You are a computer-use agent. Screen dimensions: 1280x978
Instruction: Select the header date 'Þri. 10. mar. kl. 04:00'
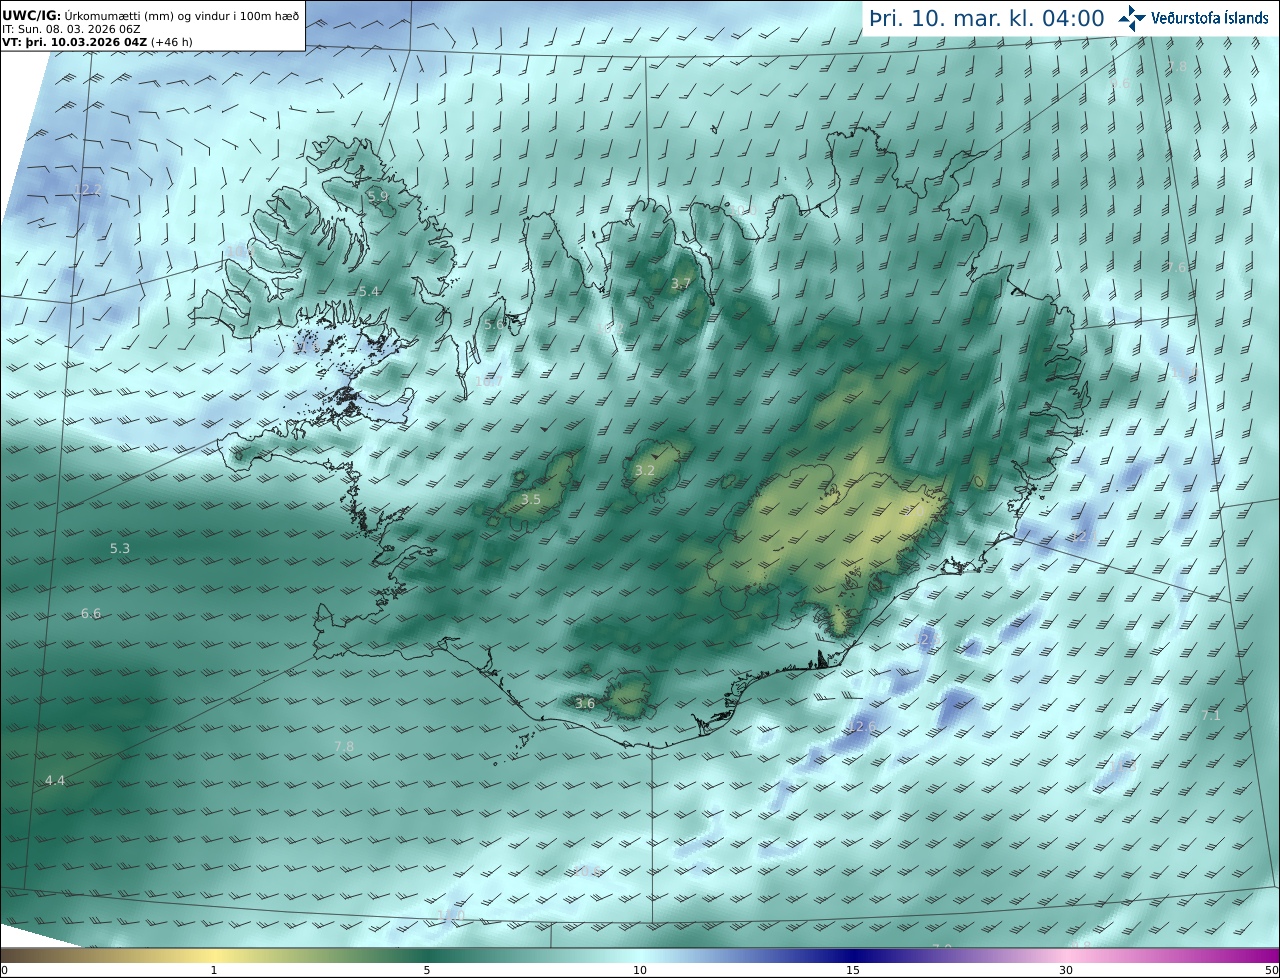click(986, 19)
